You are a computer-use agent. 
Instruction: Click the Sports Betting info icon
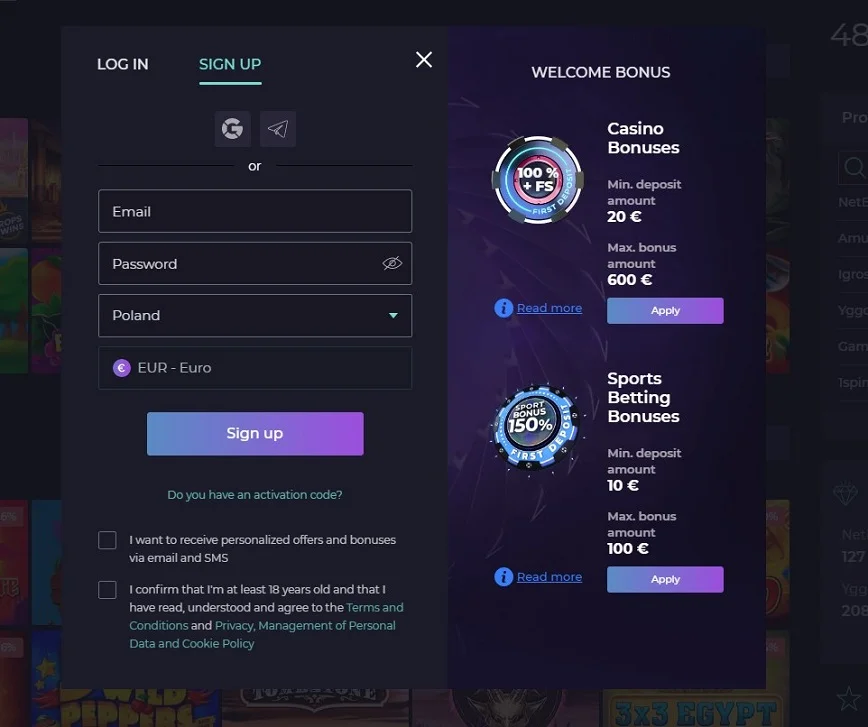(503, 577)
